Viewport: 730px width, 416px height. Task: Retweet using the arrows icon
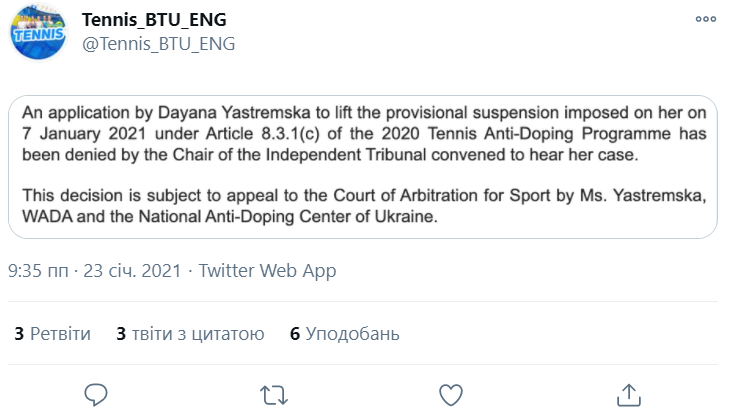(x=274, y=395)
